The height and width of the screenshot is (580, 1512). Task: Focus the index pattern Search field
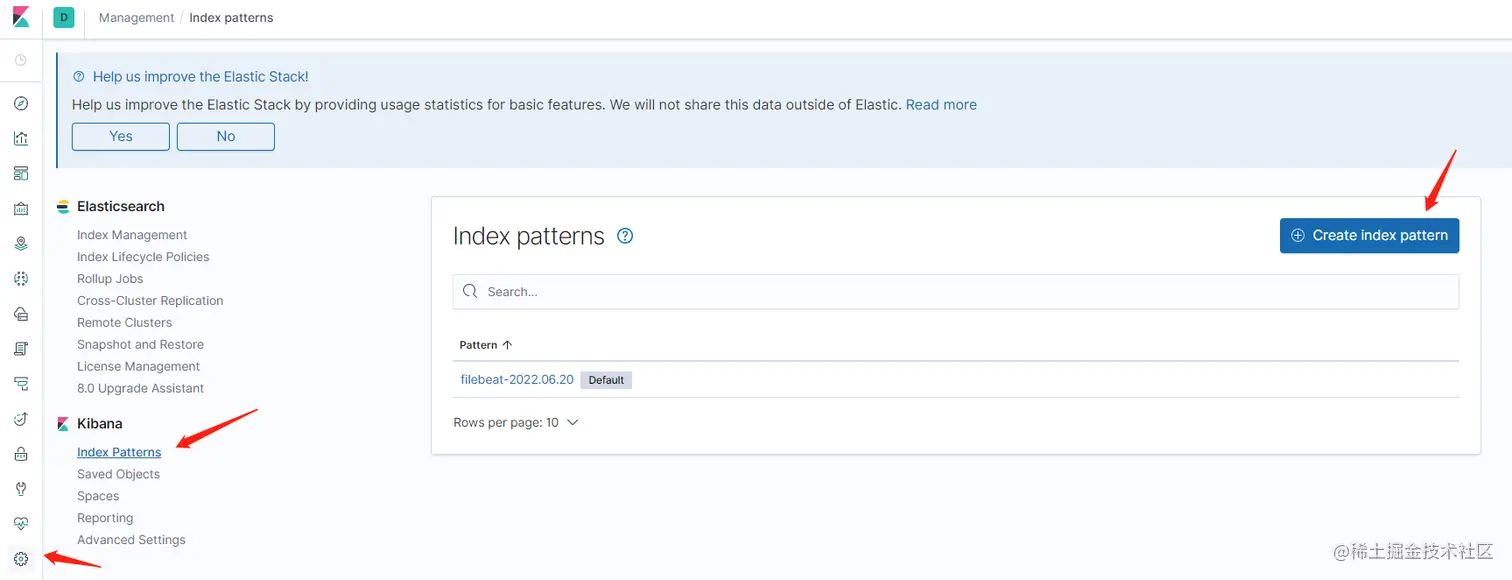[x=956, y=292]
